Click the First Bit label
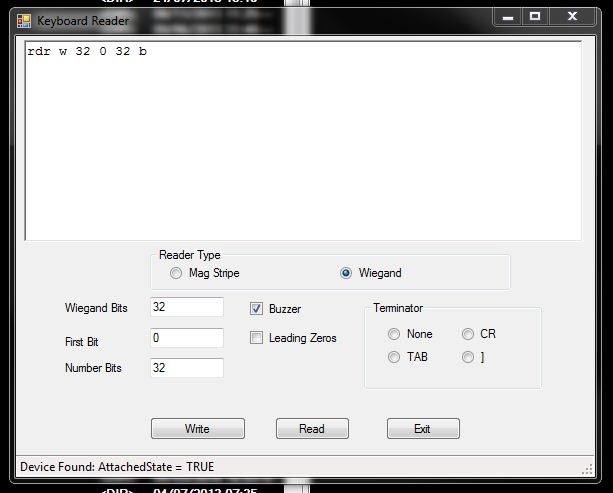Image resolution: width=613 pixels, height=493 pixels. tap(81, 342)
